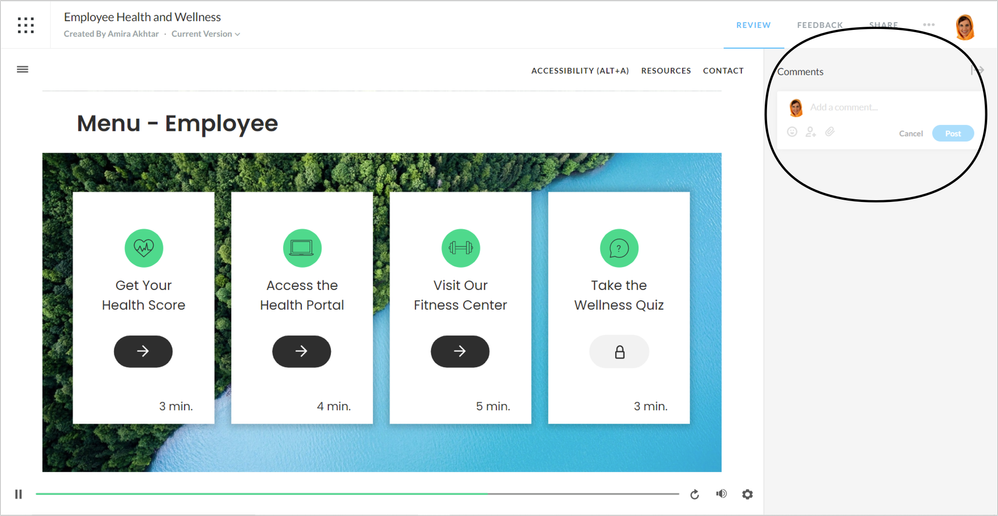Click the commenter avatar beside comment field

click(796, 108)
